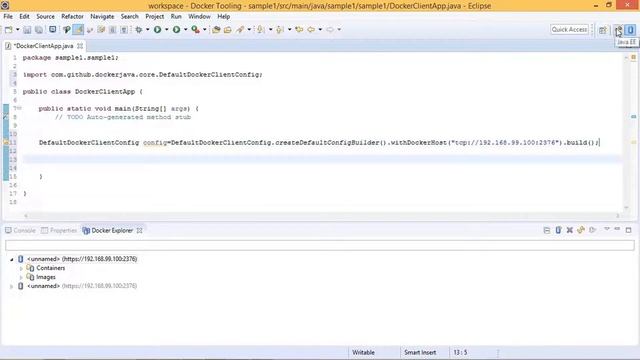Viewport: 640px width, 360px height.
Task: Open the Project menu
Action: coord(155,16)
